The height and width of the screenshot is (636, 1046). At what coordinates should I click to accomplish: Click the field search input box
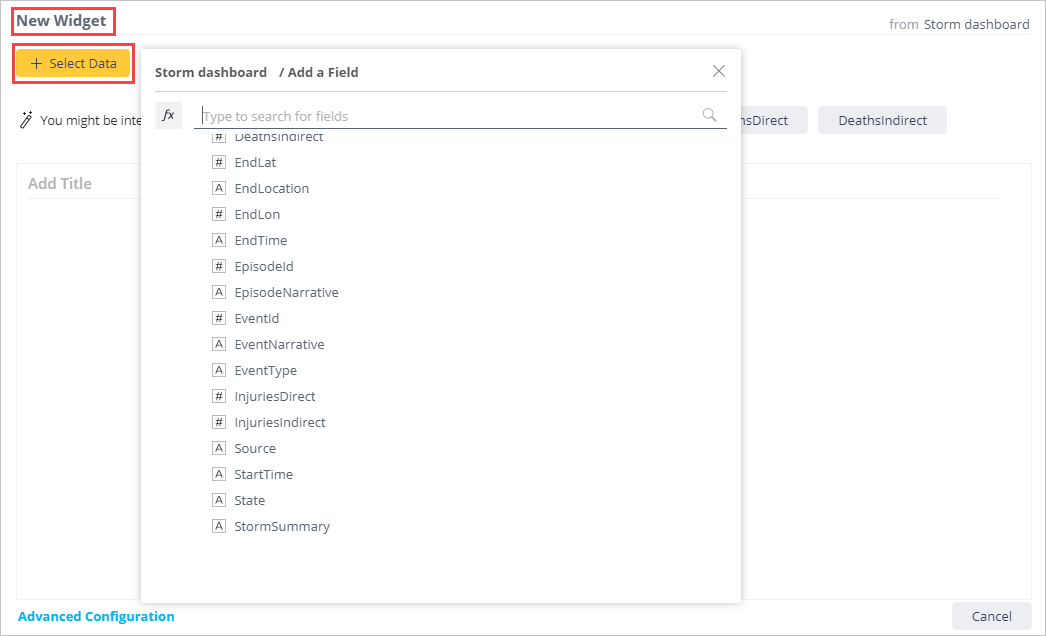pos(440,116)
